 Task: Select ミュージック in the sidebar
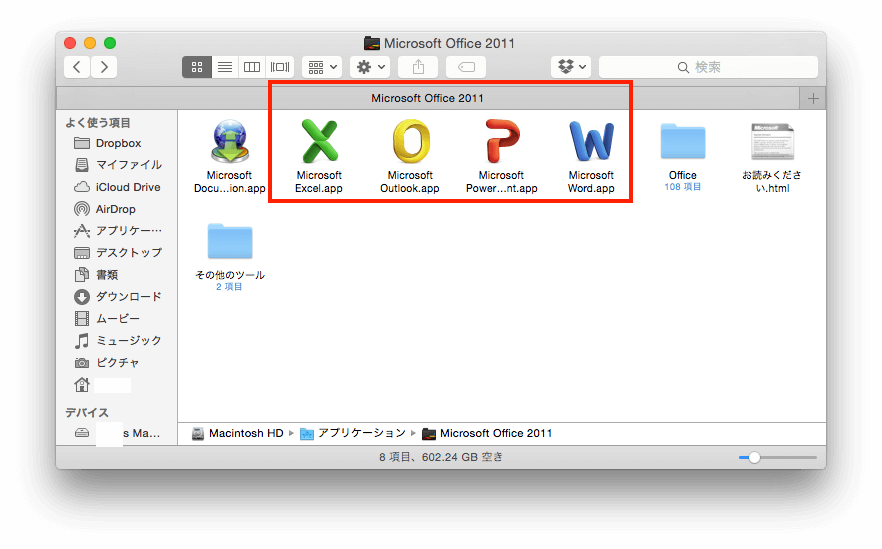(117, 340)
